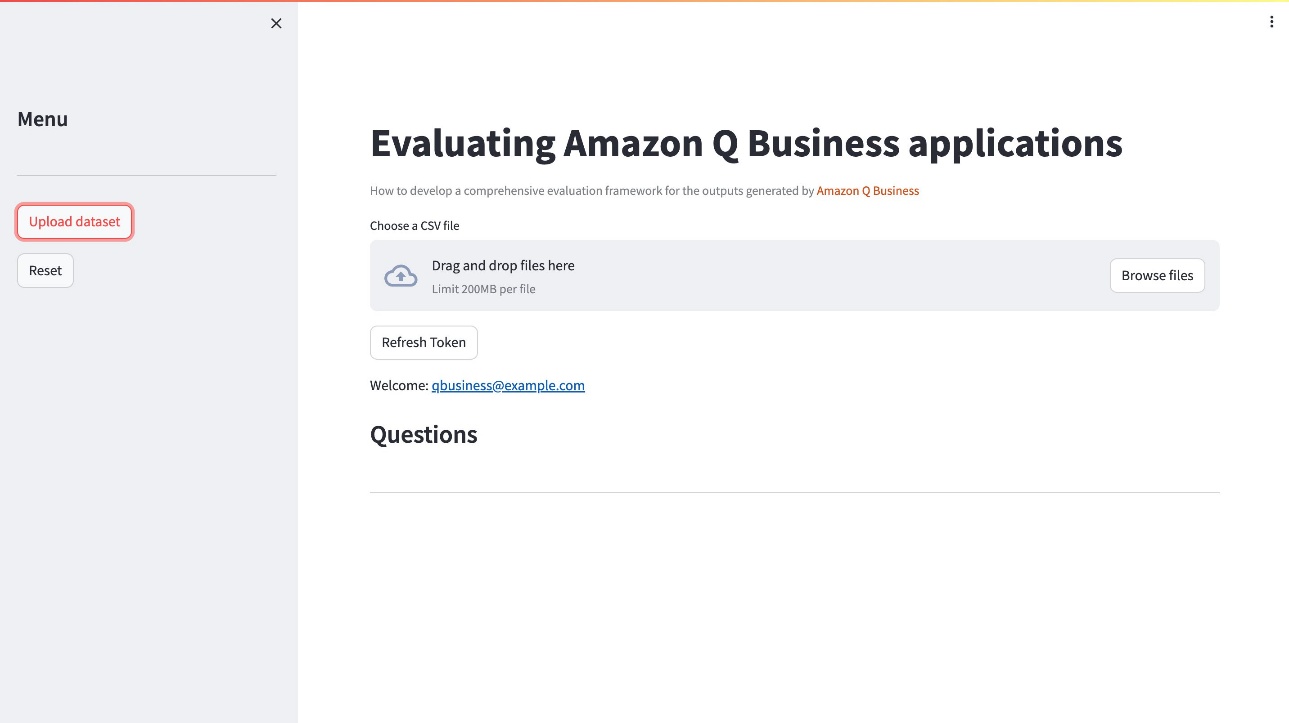1289x723 pixels.
Task: Open the three-dot app menu
Action: [x=1272, y=22]
